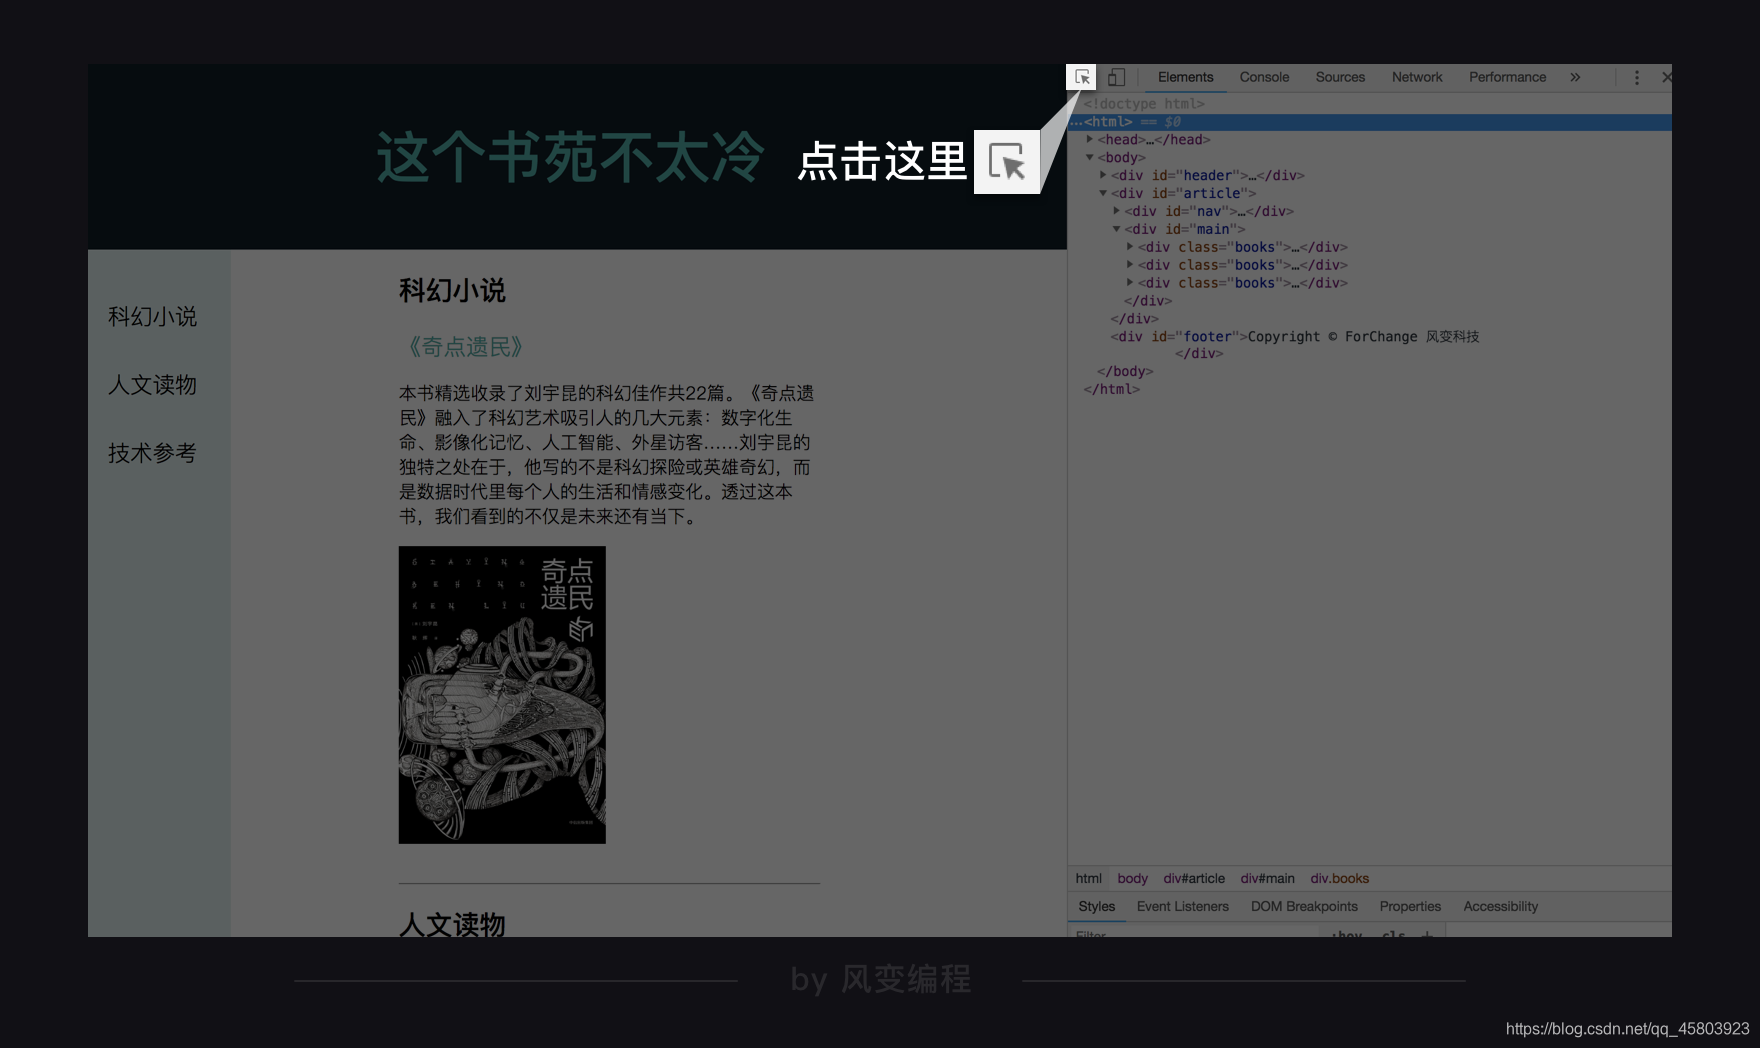
Task: Expand the div id nav node
Action: (x=1116, y=211)
